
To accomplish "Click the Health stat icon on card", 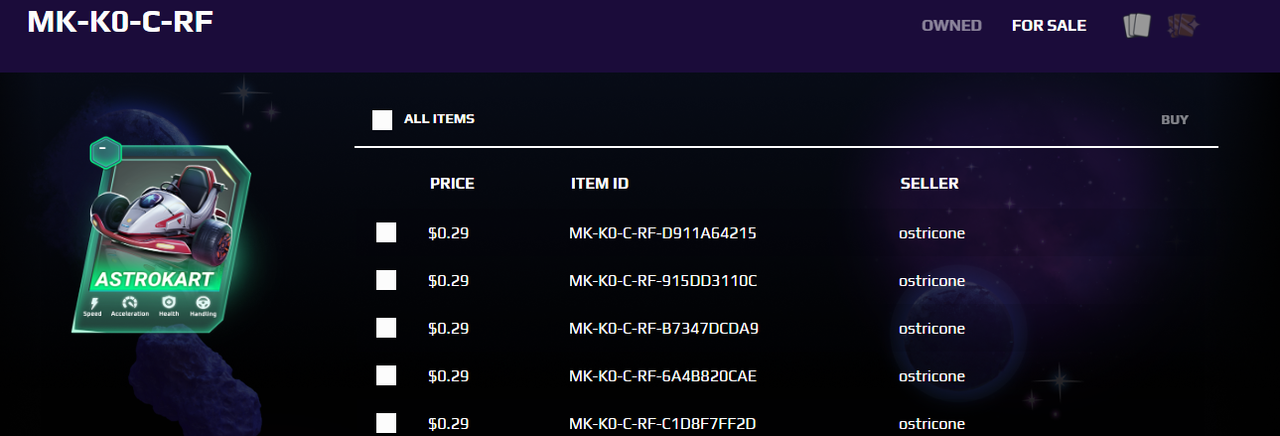I will click(x=168, y=302).
